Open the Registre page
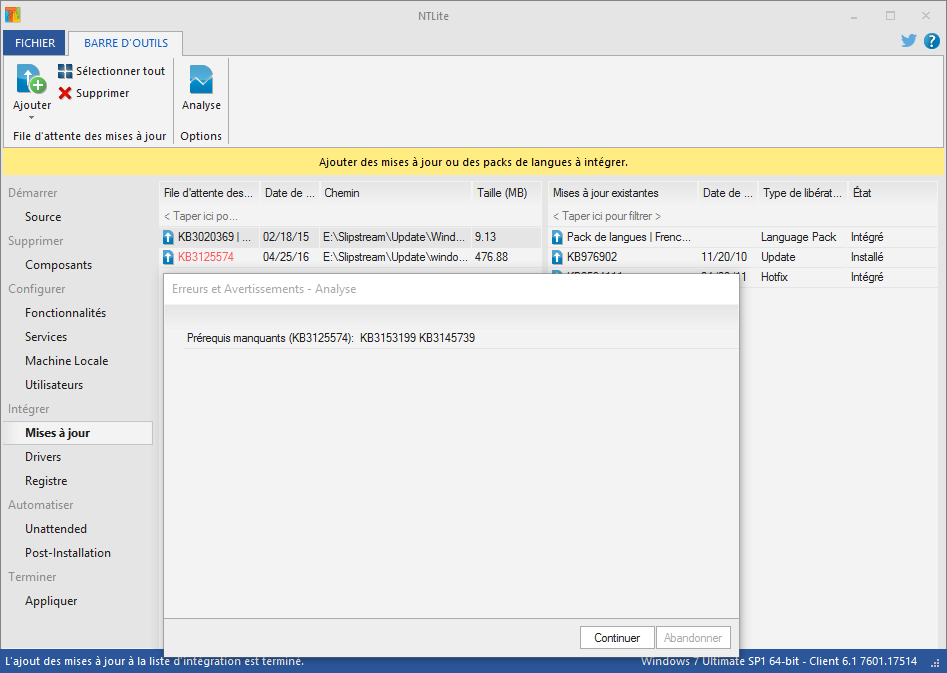This screenshot has height=673, width=947. (x=46, y=481)
